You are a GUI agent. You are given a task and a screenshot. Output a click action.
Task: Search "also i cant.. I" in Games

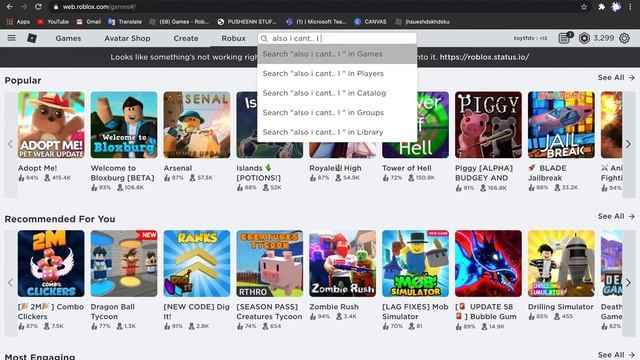pos(337,54)
